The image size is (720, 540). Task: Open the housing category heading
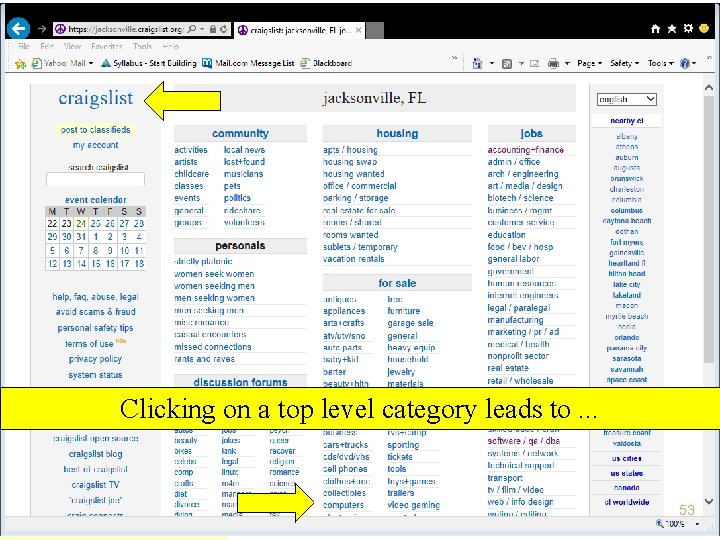pos(397,134)
